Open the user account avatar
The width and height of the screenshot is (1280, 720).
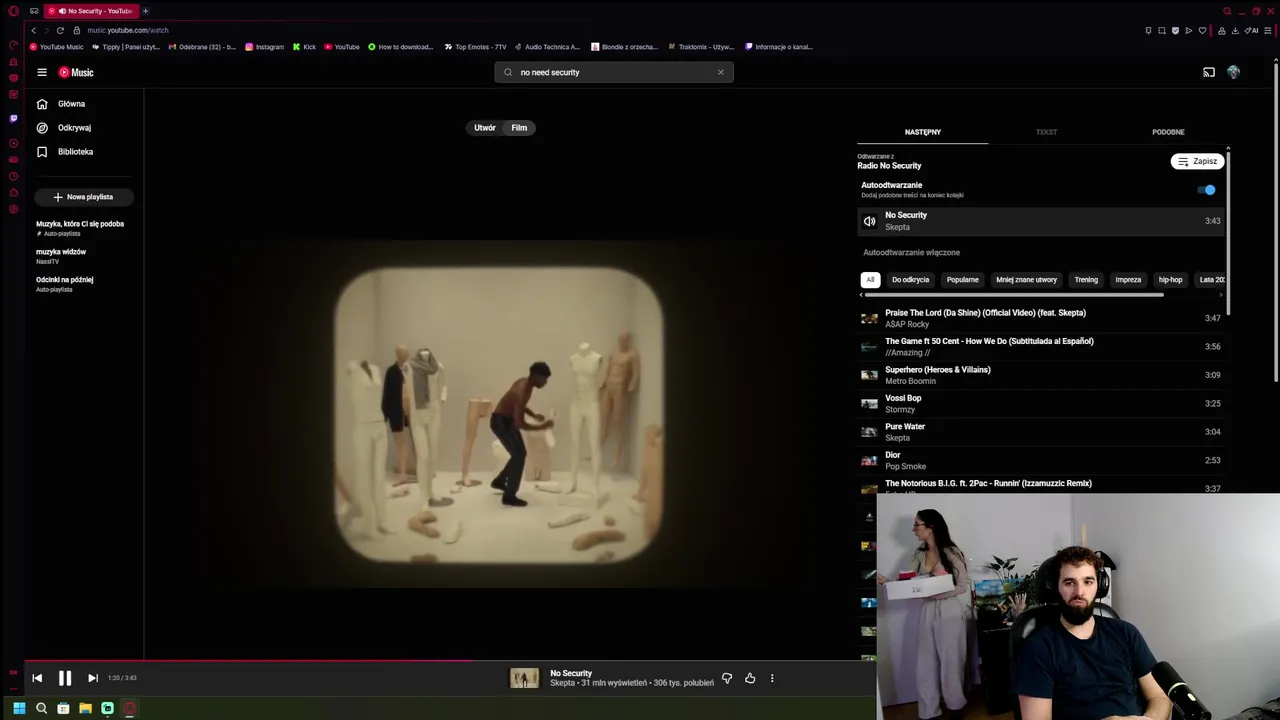(1233, 72)
